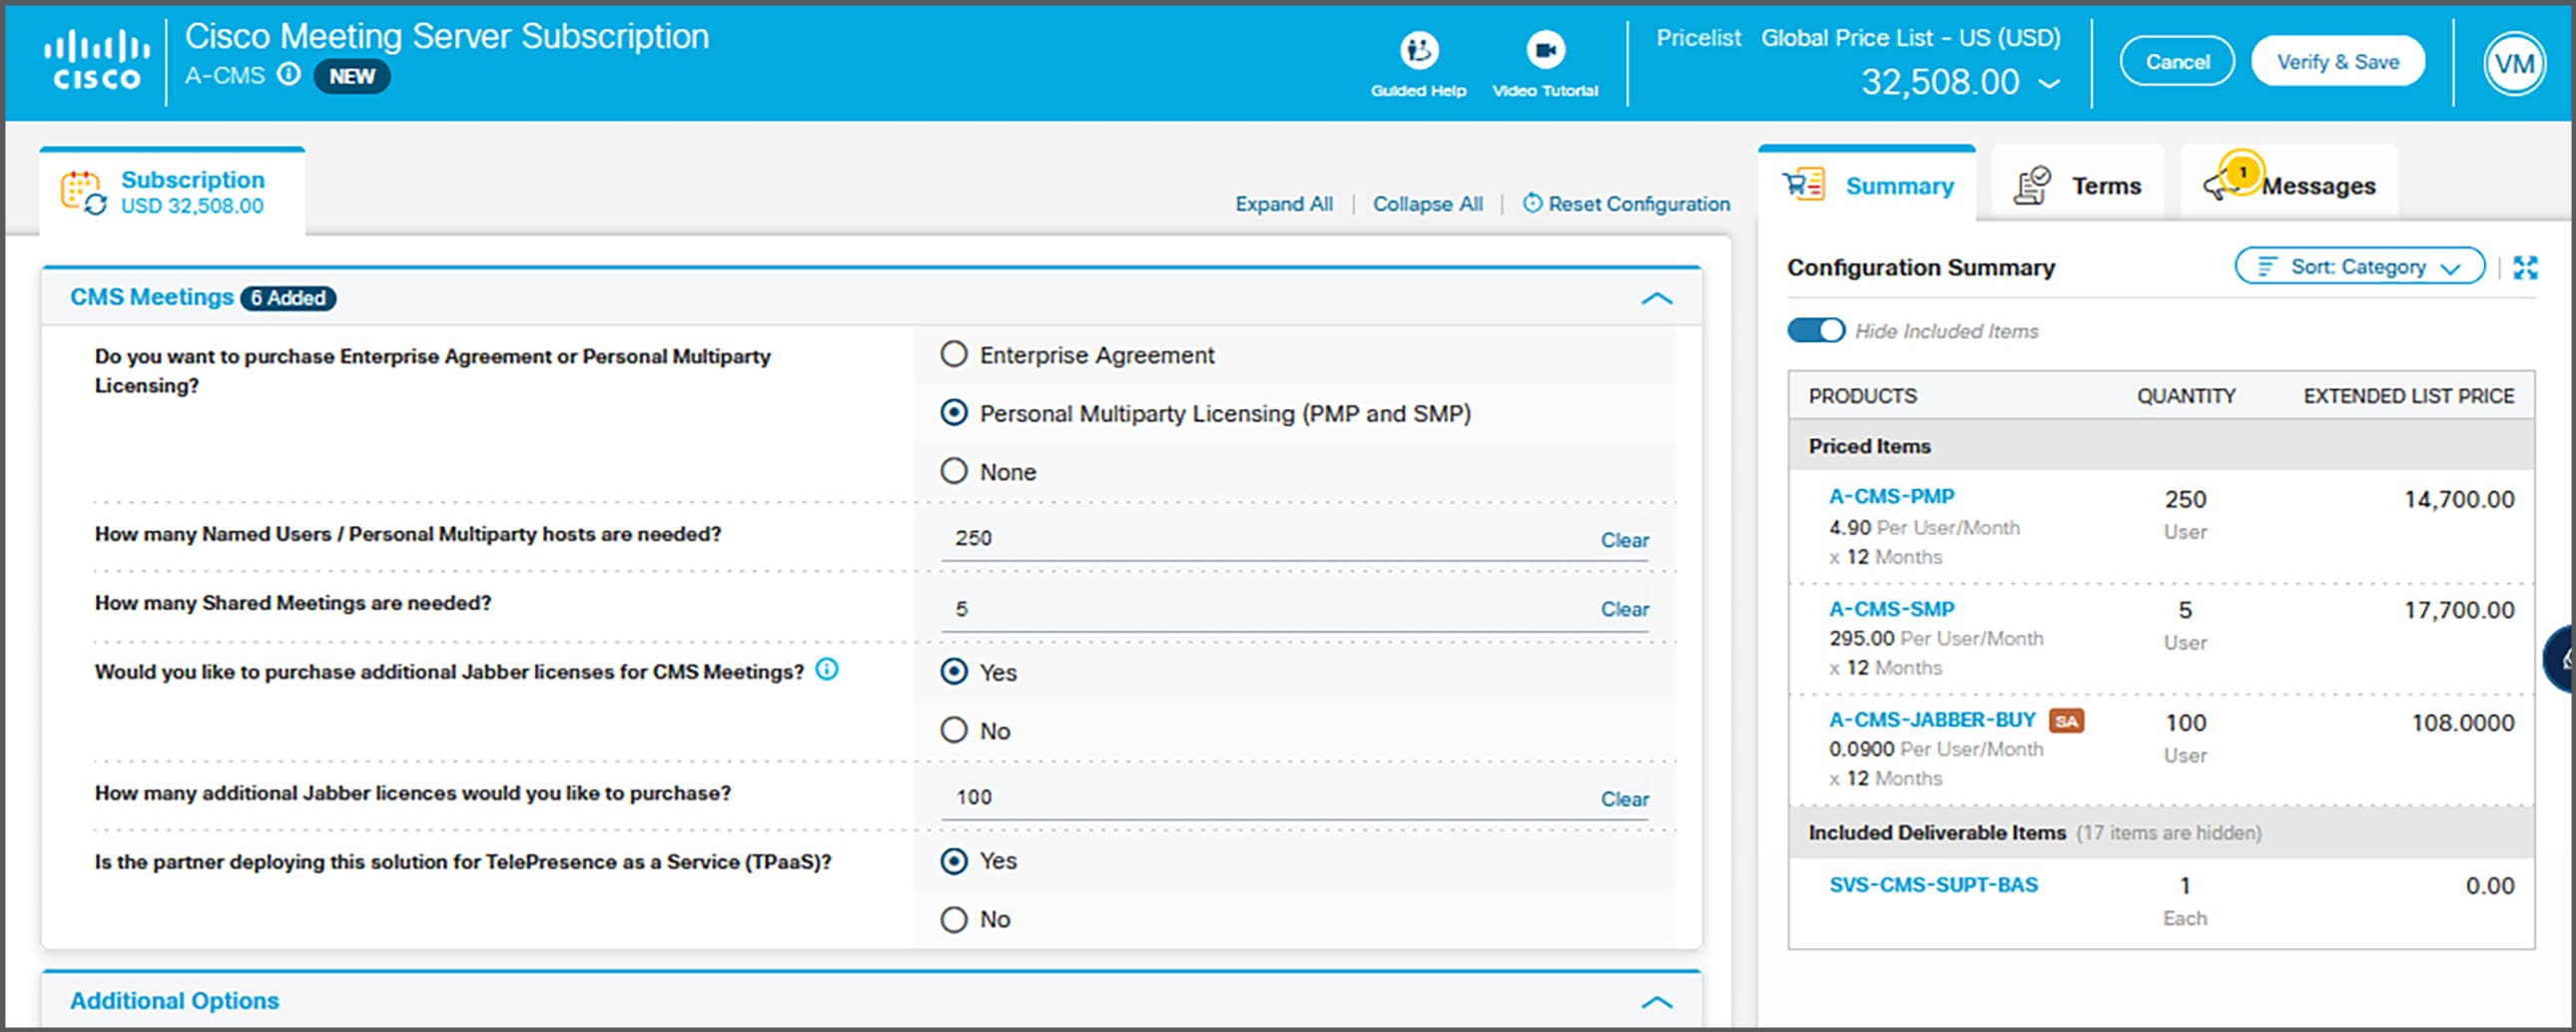Click the EXTENDED LIST PRICE column header
2576x1032 pixels.
pos(2408,395)
